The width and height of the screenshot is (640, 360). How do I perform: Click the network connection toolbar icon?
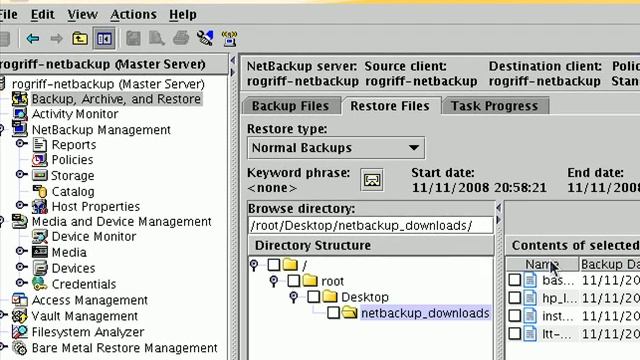[x=229, y=38]
